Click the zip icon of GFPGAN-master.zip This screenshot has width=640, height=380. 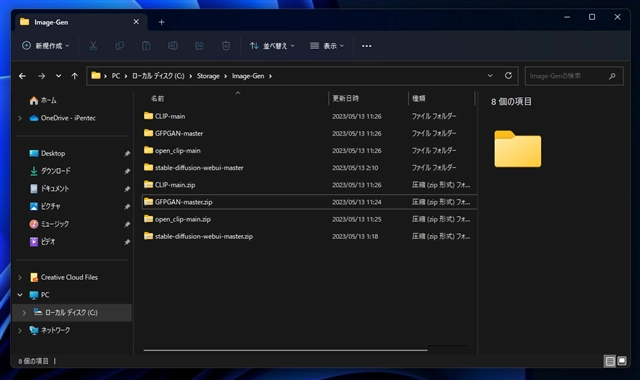(148, 202)
